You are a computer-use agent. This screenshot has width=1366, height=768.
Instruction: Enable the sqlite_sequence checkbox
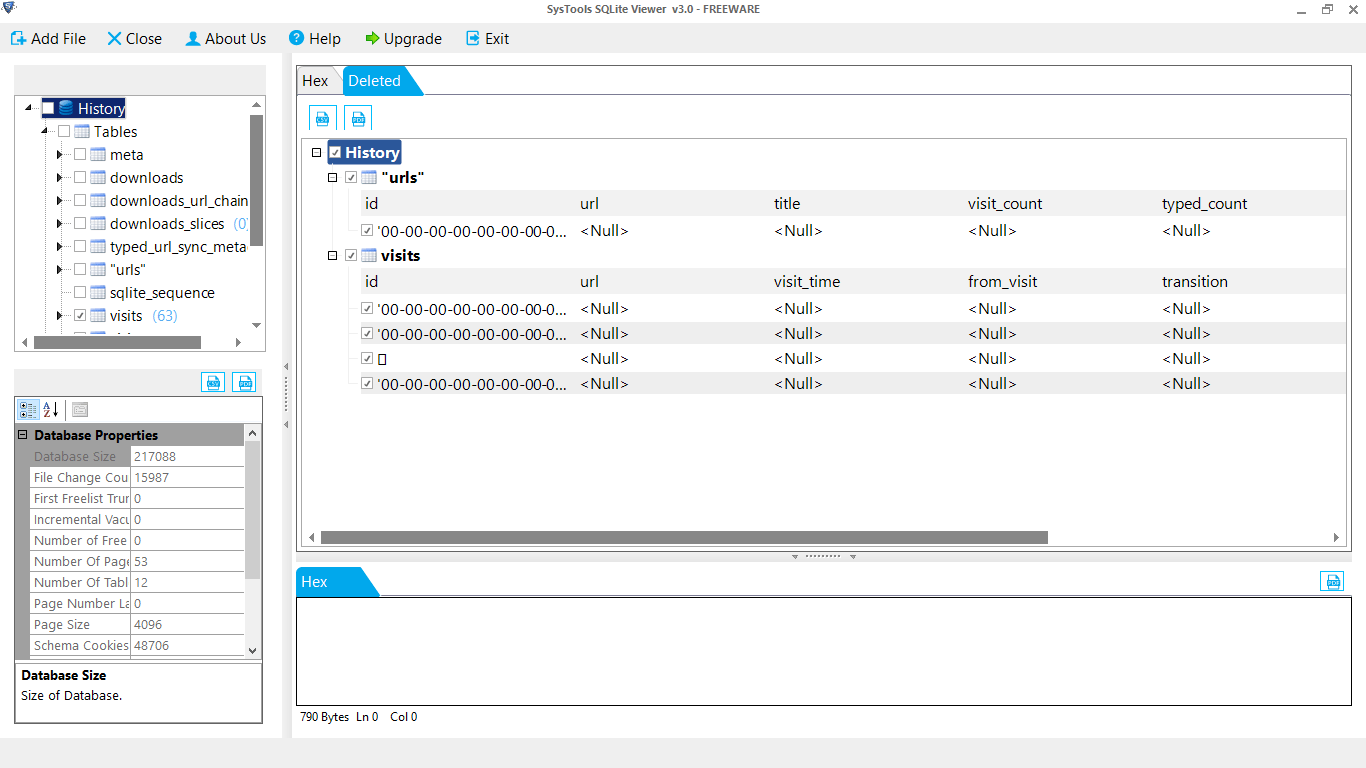click(80, 292)
